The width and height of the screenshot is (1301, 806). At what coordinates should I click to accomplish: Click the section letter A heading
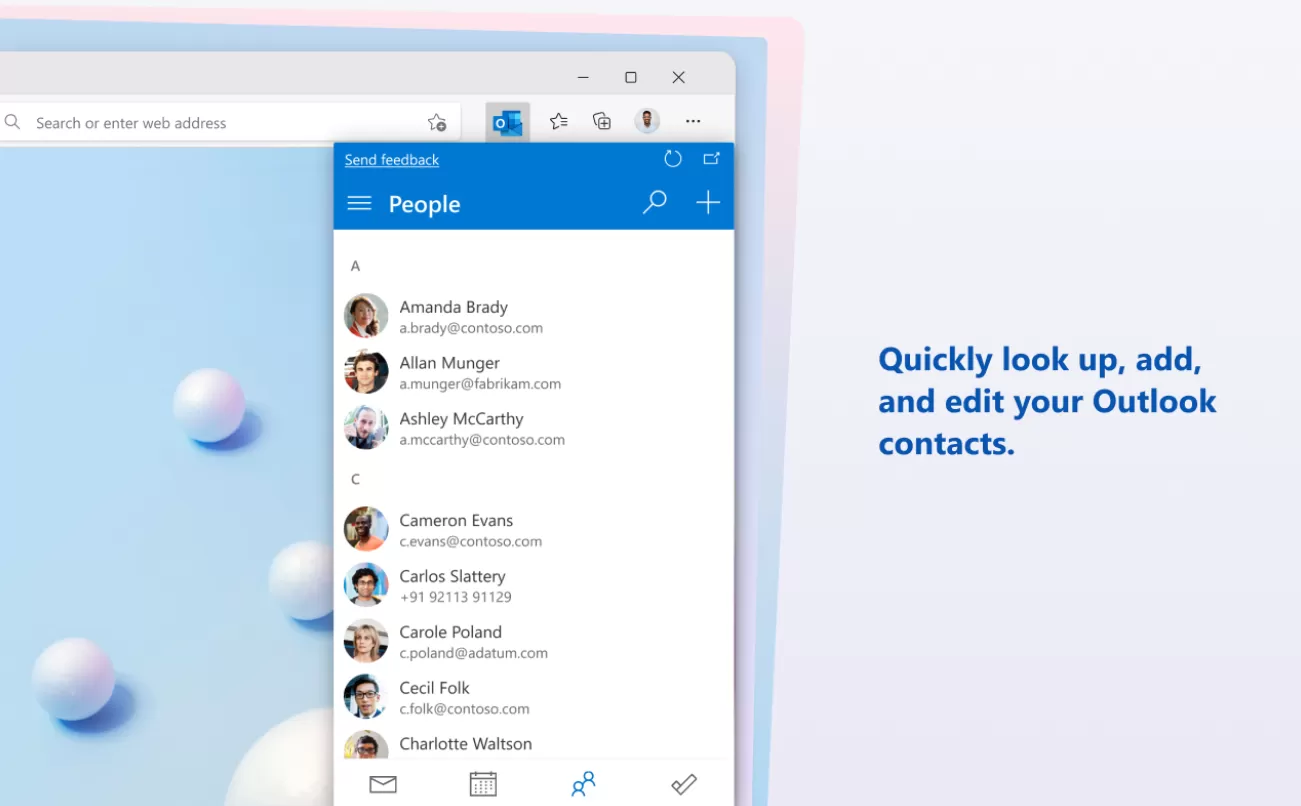tap(355, 266)
